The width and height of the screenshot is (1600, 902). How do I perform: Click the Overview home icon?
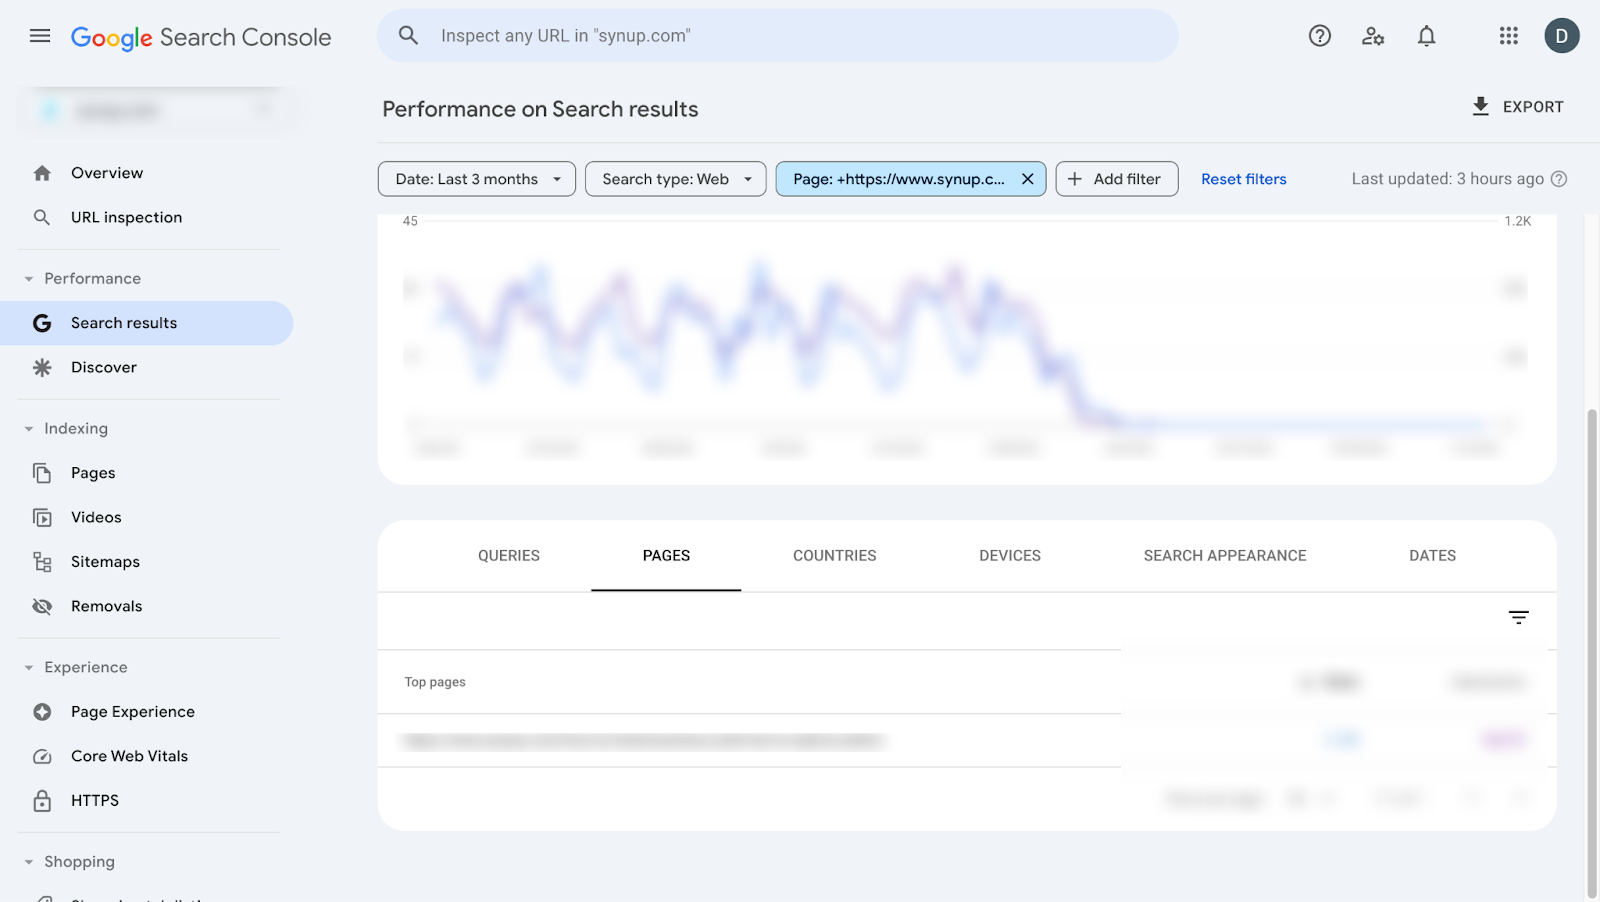(x=42, y=173)
